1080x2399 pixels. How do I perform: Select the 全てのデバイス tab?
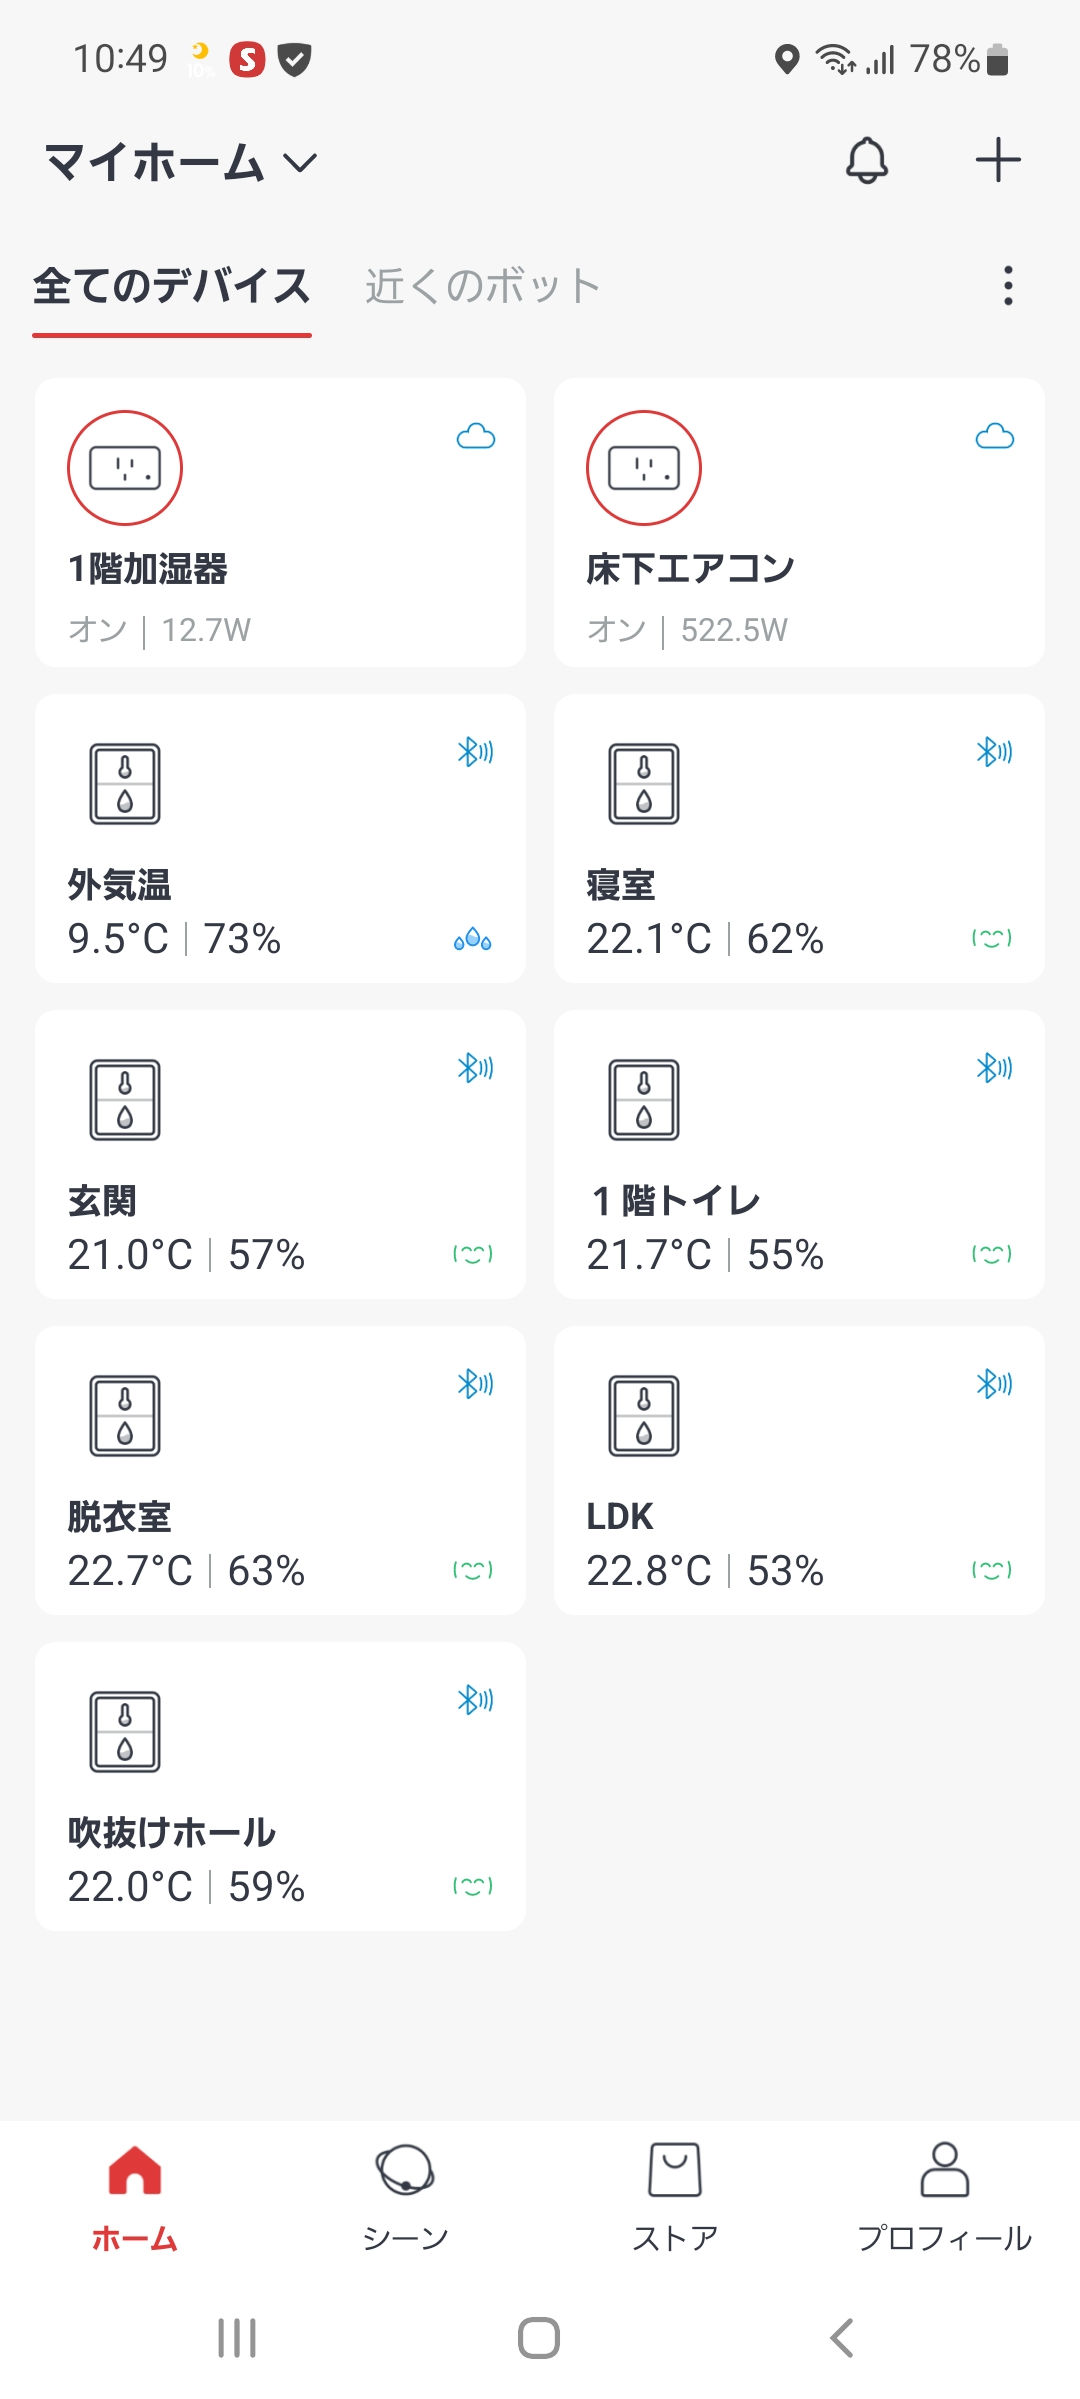pos(172,286)
